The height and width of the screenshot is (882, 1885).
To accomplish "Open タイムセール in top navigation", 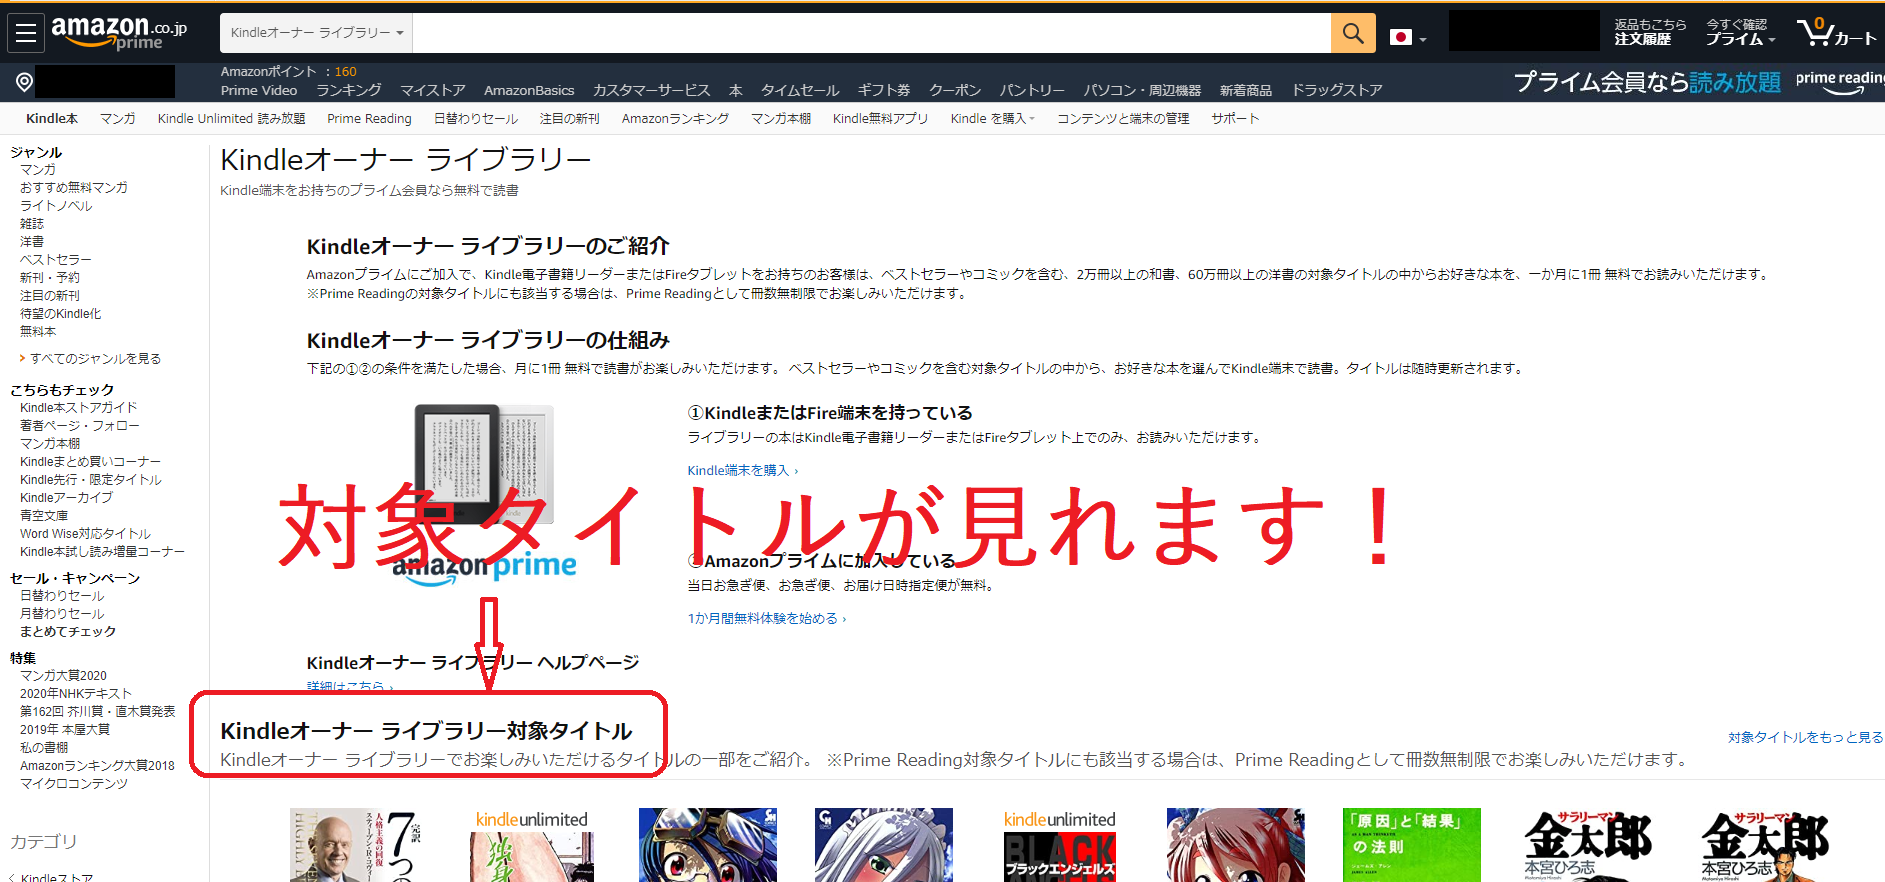I will click(799, 90).
